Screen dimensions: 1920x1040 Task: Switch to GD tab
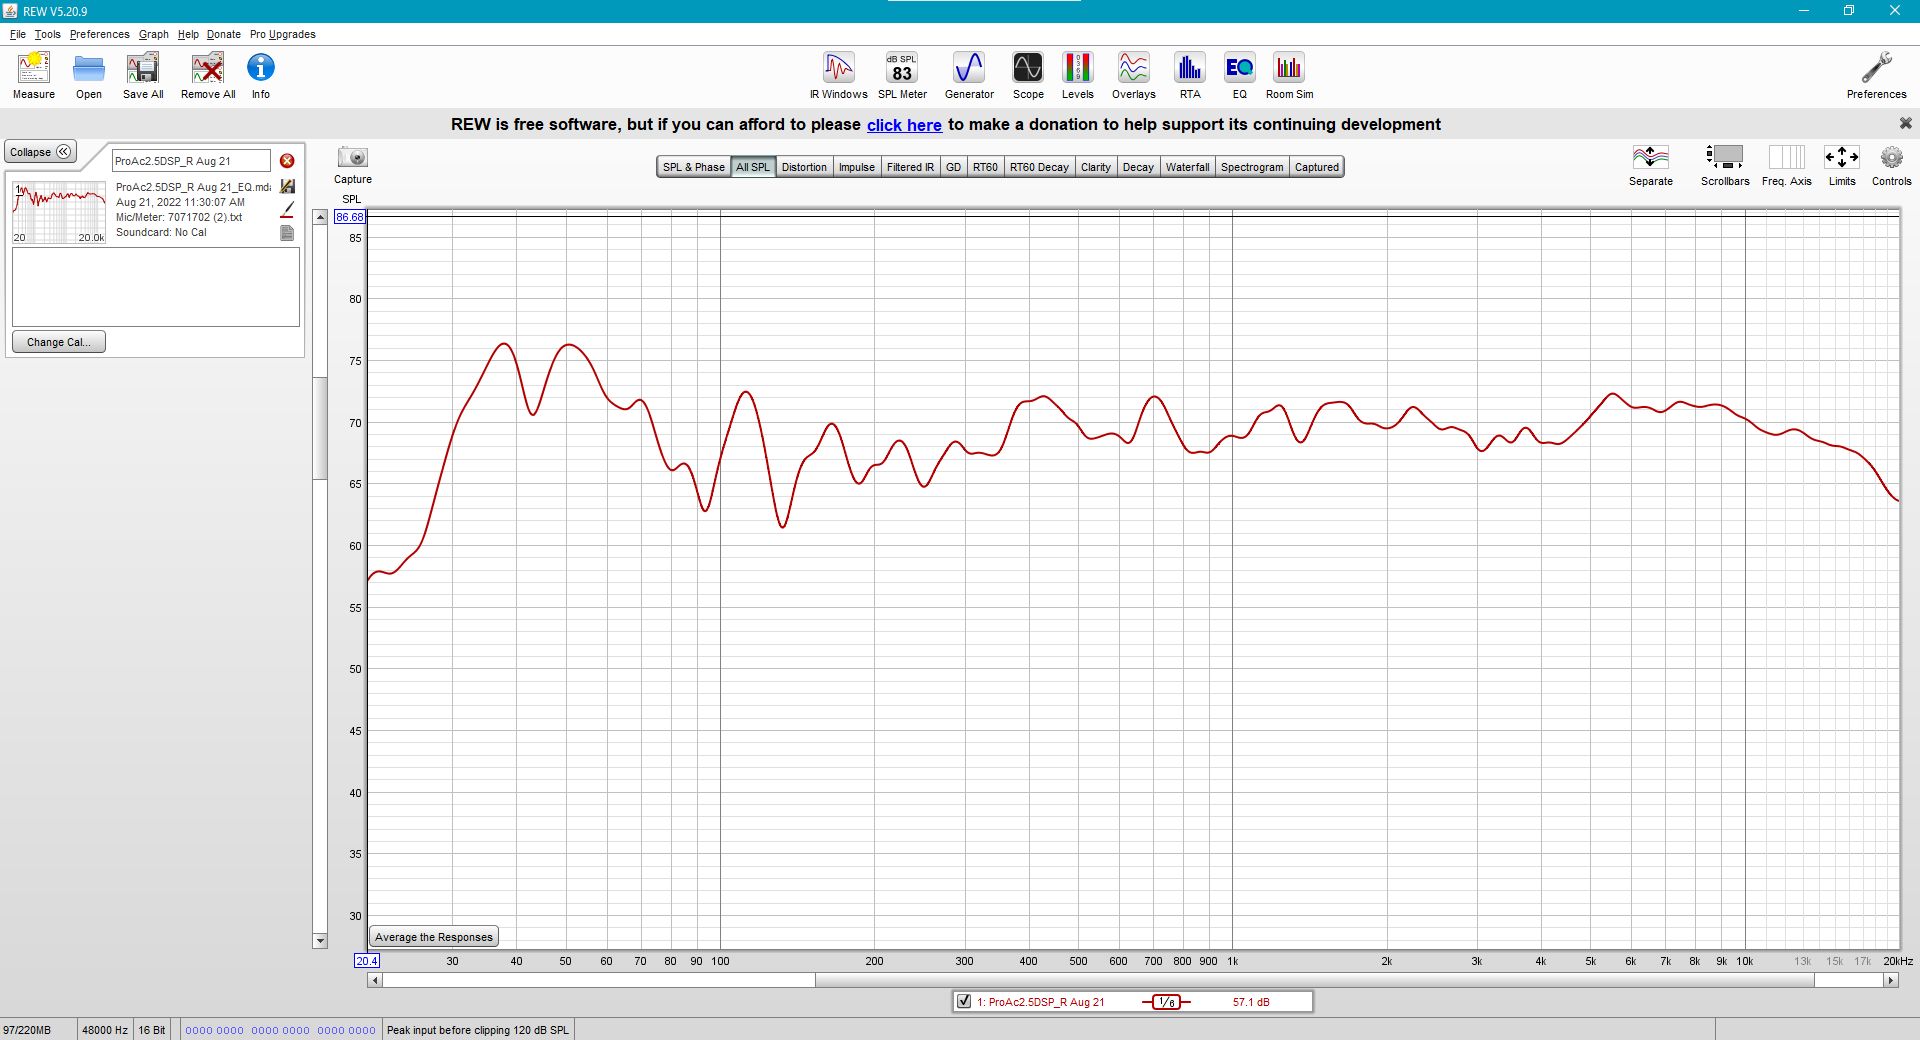click(953, 167)
